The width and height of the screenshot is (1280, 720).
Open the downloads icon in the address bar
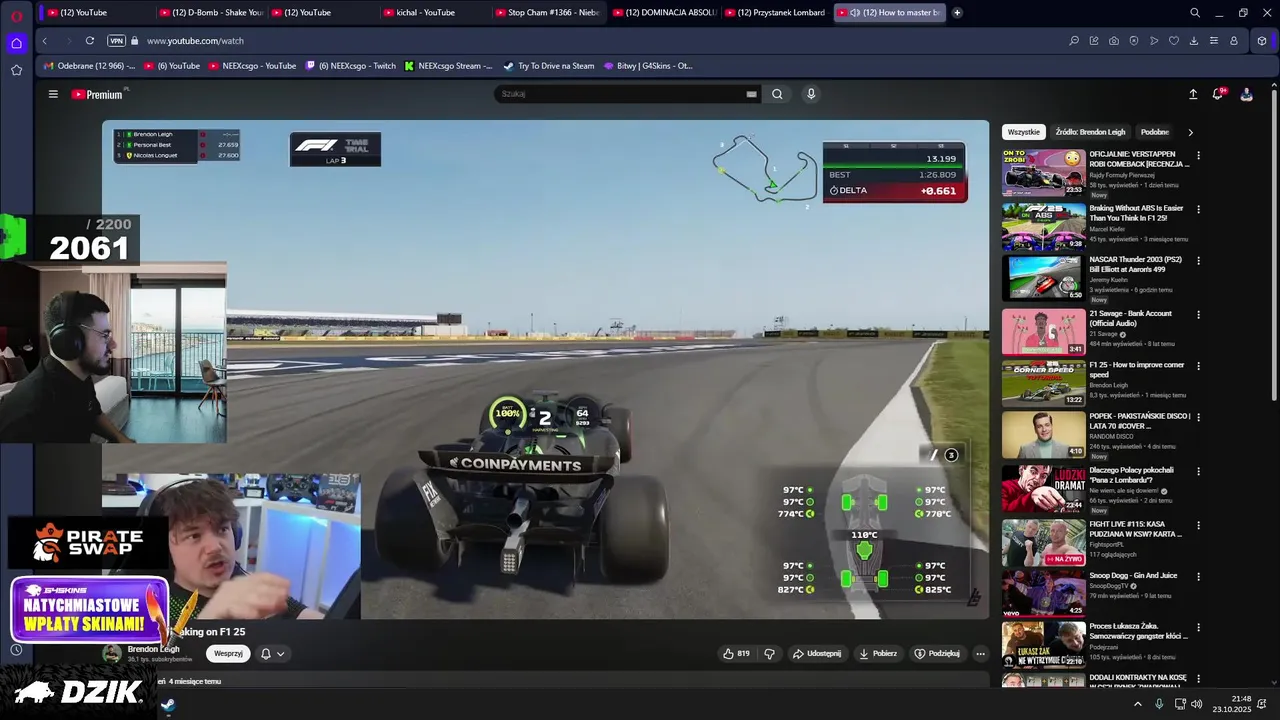click(1194, 41)
